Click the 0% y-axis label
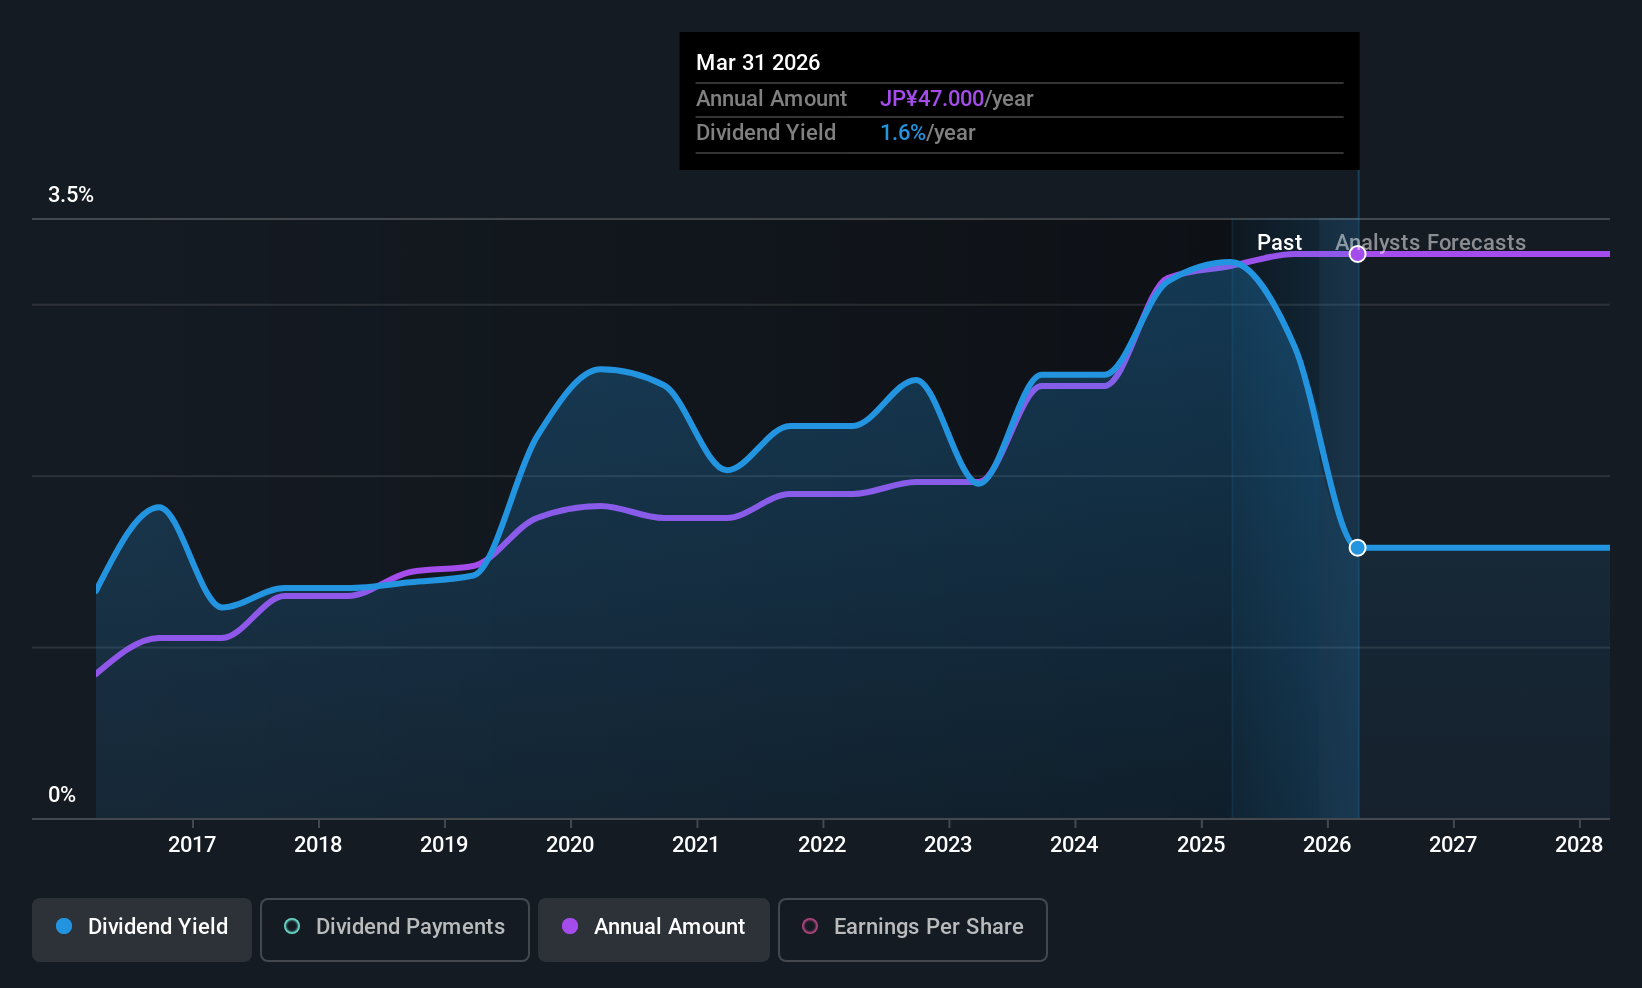 click(x=62, y=795)
